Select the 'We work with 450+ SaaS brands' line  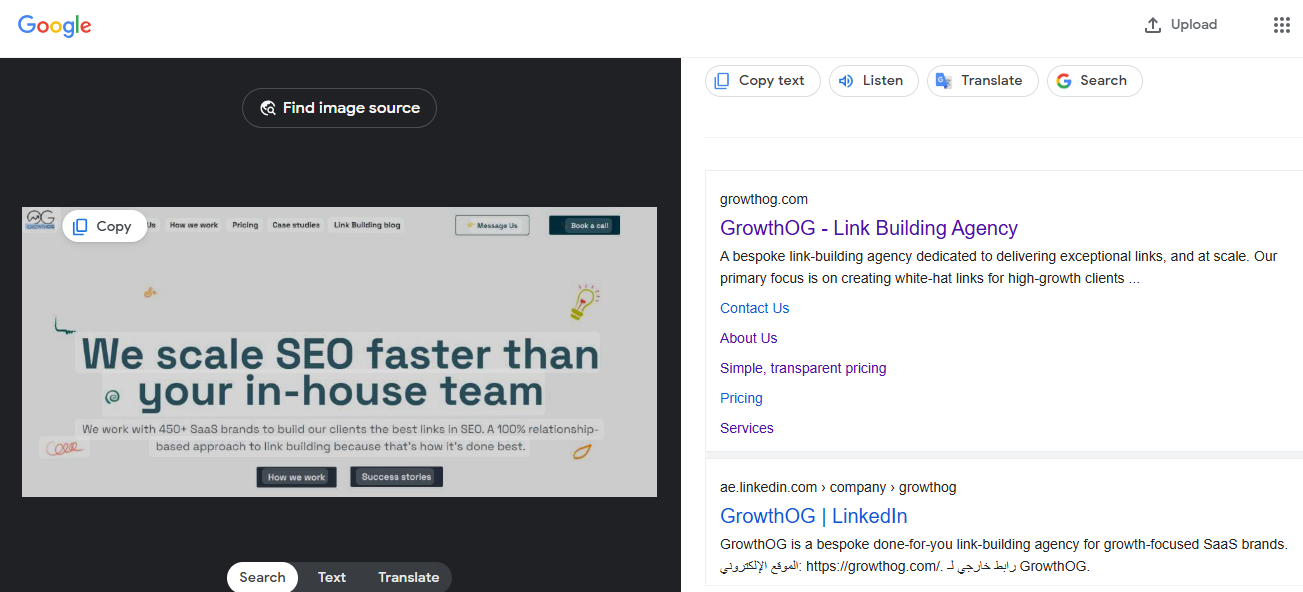[340, 429]
